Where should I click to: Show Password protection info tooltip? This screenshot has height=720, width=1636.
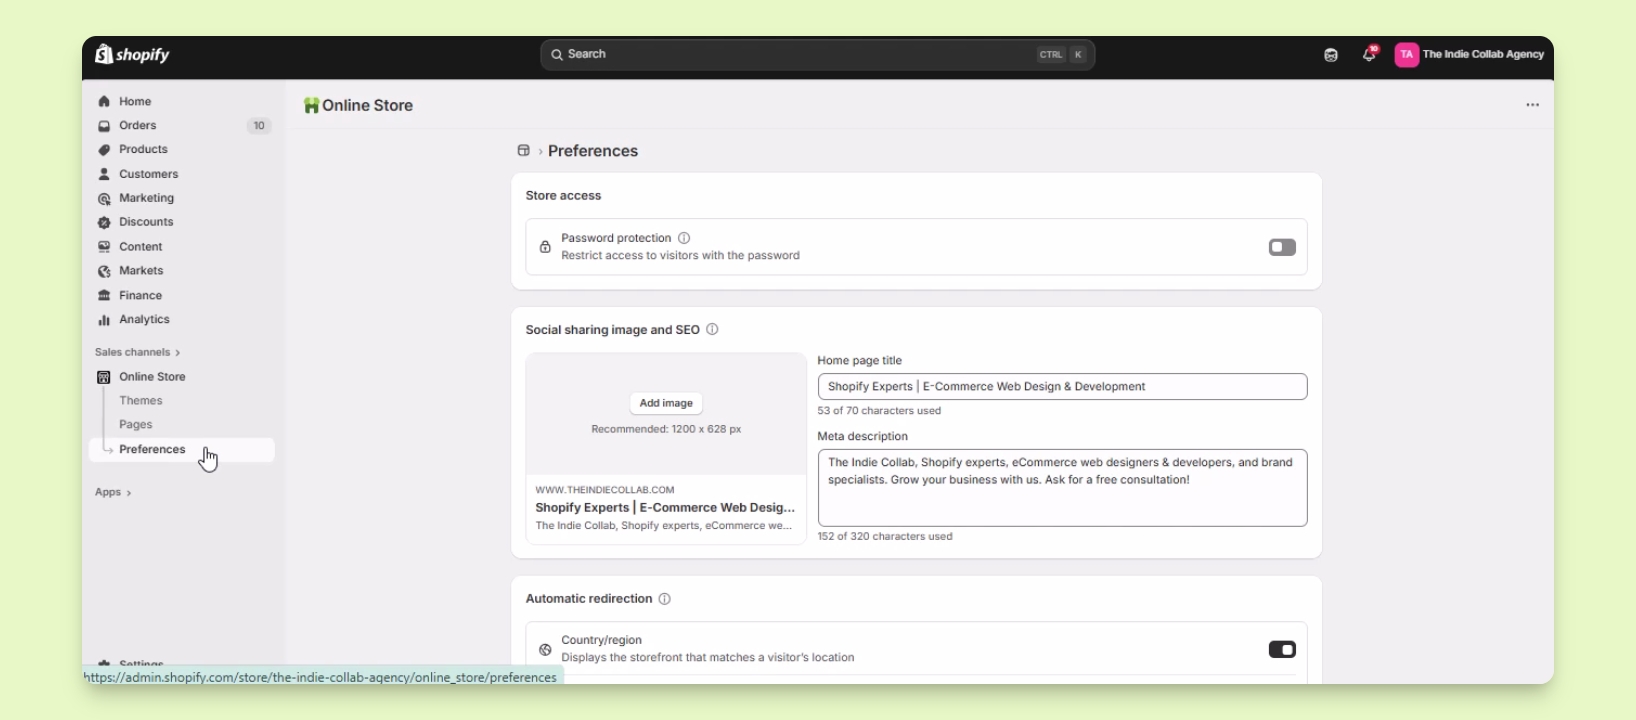tap(685, 238)
